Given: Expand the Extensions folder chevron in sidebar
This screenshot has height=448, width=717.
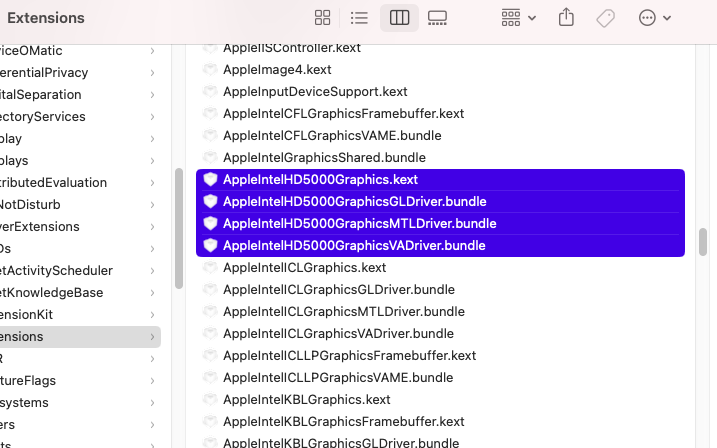Looking at the screenshot, I should 152,337.
